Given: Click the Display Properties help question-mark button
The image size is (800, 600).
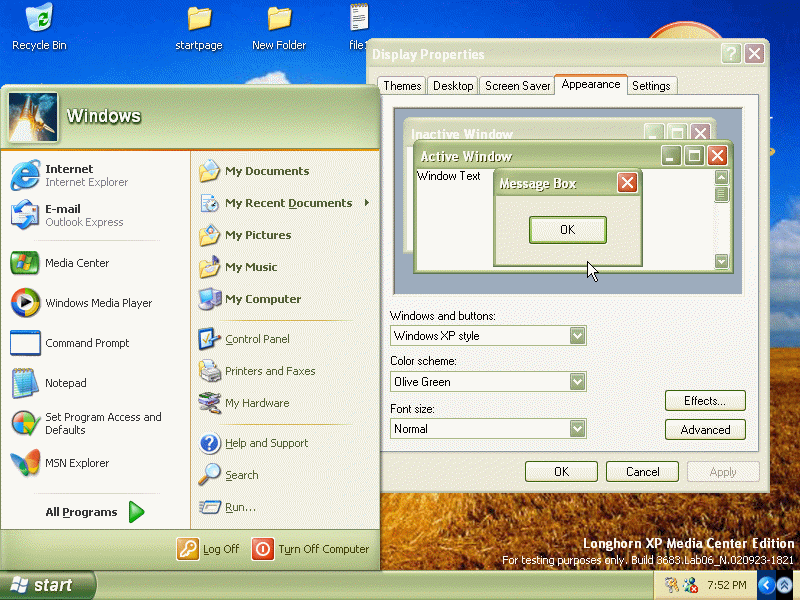Looking at the screenshot, I should (x=731, y=54).
